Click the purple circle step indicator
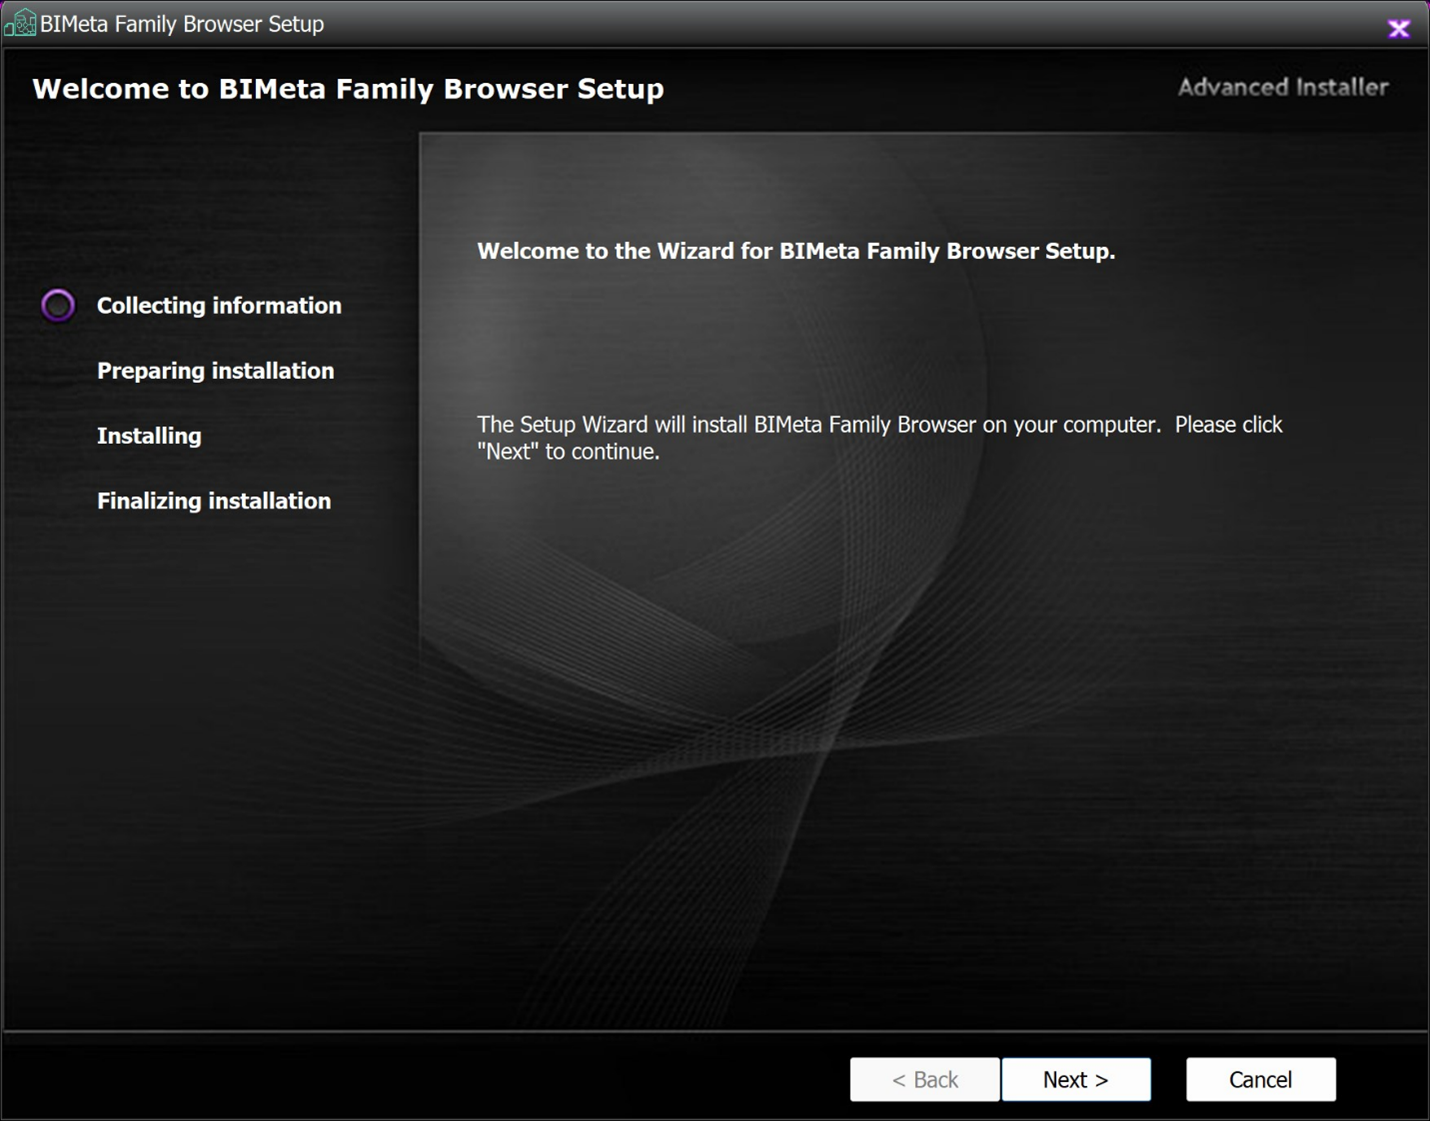The height and width of the screenshot is (1121, 1430). [x=58, y=305]
